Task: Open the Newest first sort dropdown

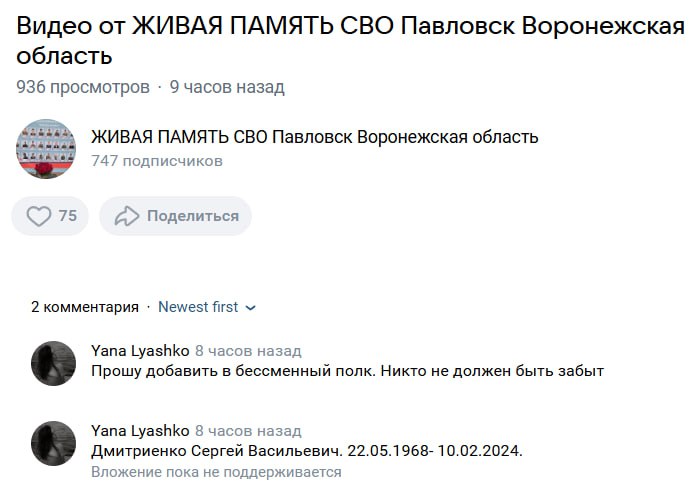Action: [200, 307]
